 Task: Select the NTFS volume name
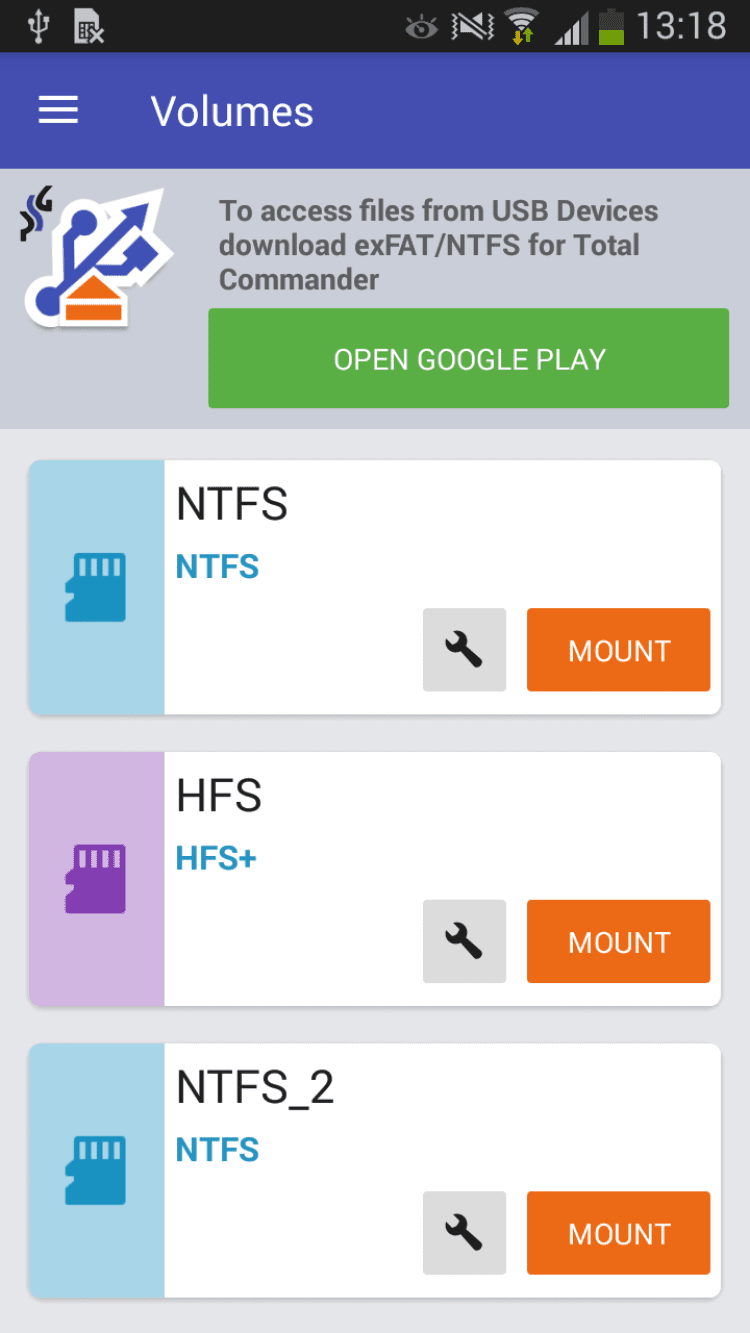[x=232, y=505]
